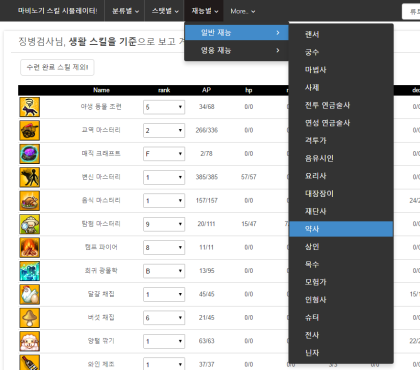420x370 pixels.
Task: Select 슈터 from the talent list
Action: [341, 317]
